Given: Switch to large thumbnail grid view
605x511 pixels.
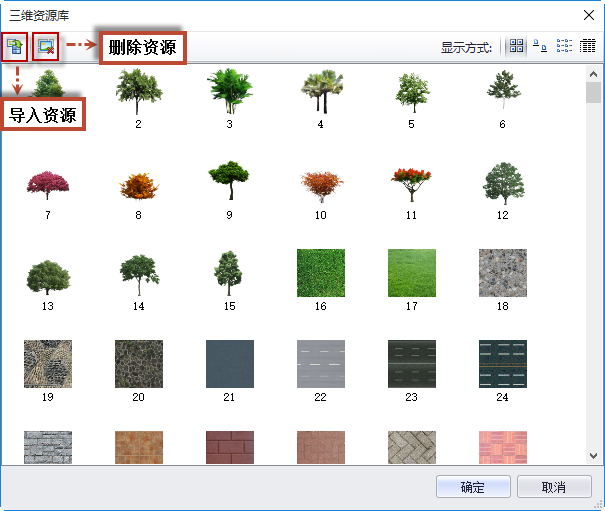Looking at the screenshot, I should 516,46.
